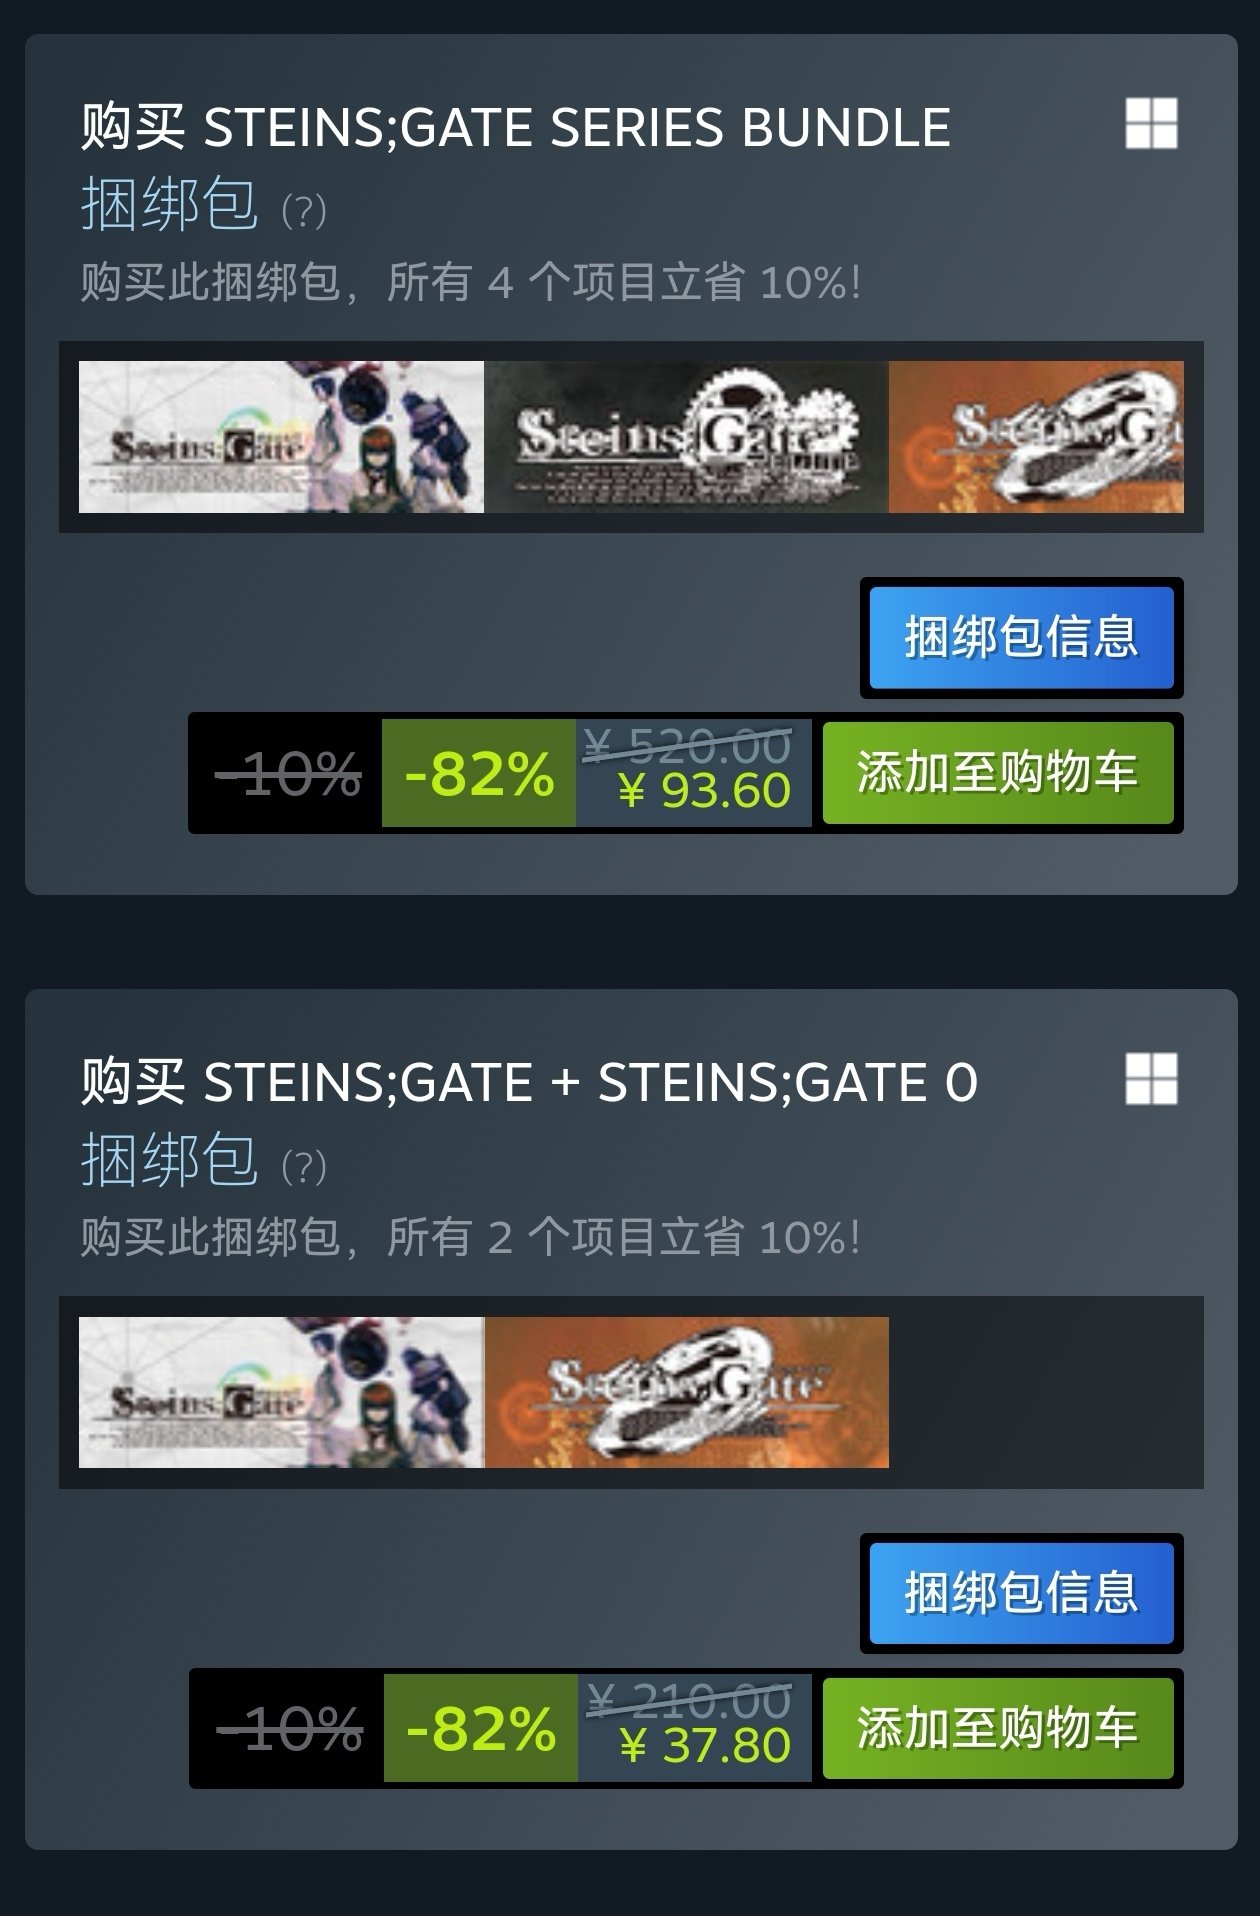Open 捆绑包信息 for STEINS;GATE + STEINS;GATE 0
Viewport: 1260px width, 1916px height.
(x=1021, y=1593)
